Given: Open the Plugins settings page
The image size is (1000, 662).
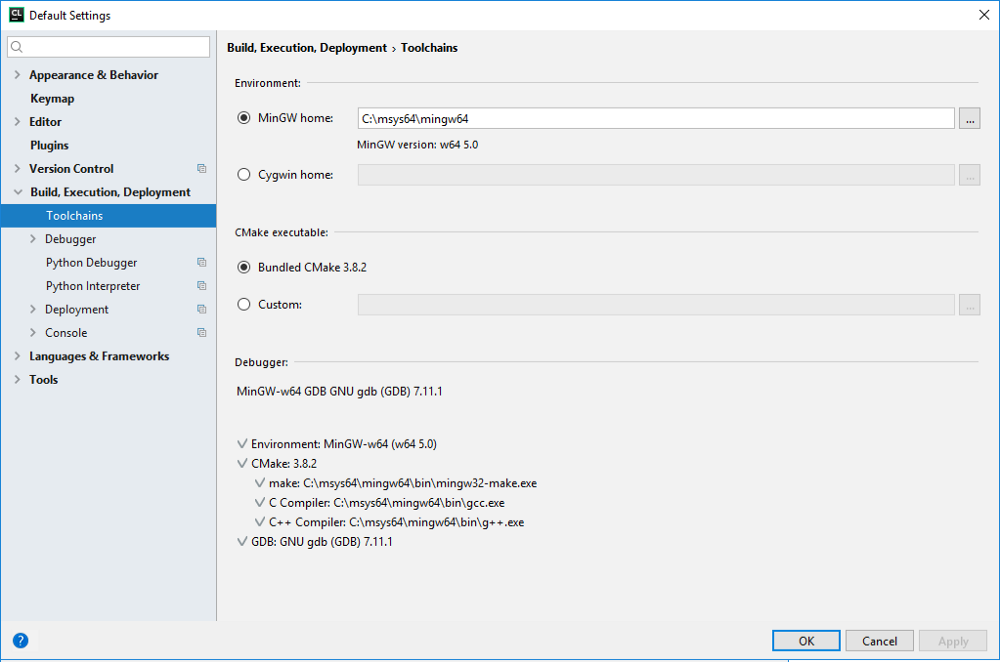Looking at the screenshot, I should click(x=49, y=145).
